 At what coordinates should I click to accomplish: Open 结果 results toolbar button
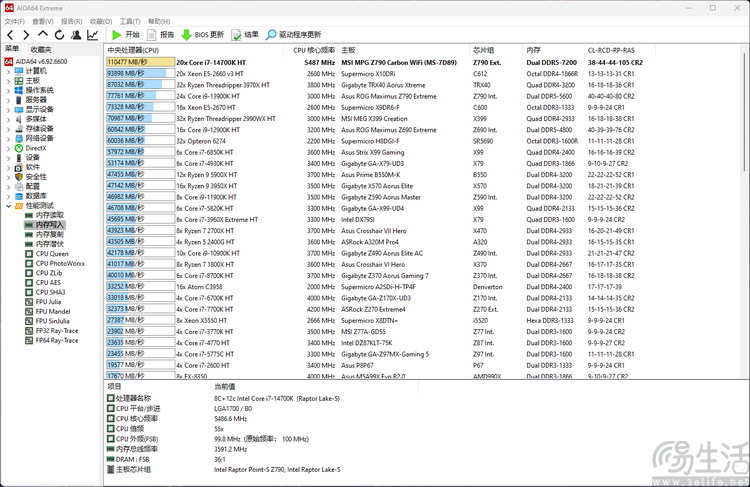click(x=245, y=34)
